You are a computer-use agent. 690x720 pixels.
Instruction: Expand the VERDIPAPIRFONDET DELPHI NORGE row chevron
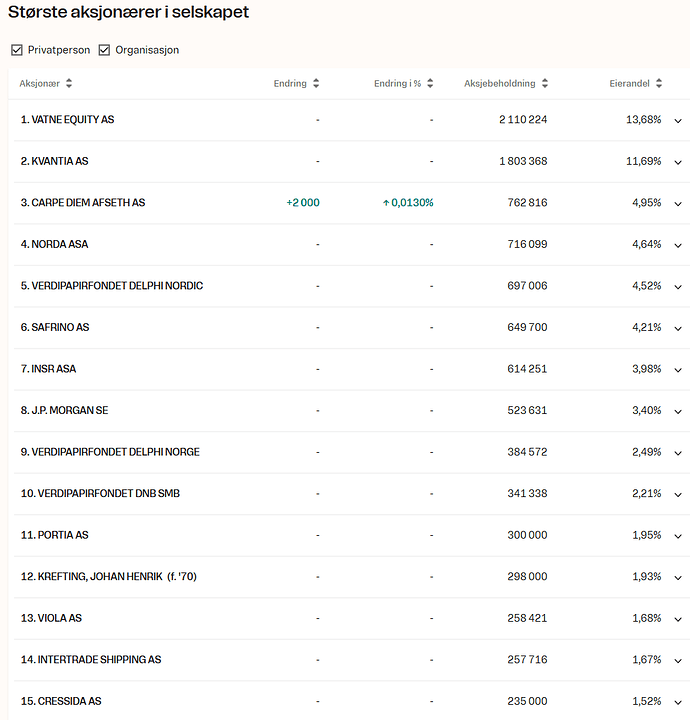tap(678, 453)
